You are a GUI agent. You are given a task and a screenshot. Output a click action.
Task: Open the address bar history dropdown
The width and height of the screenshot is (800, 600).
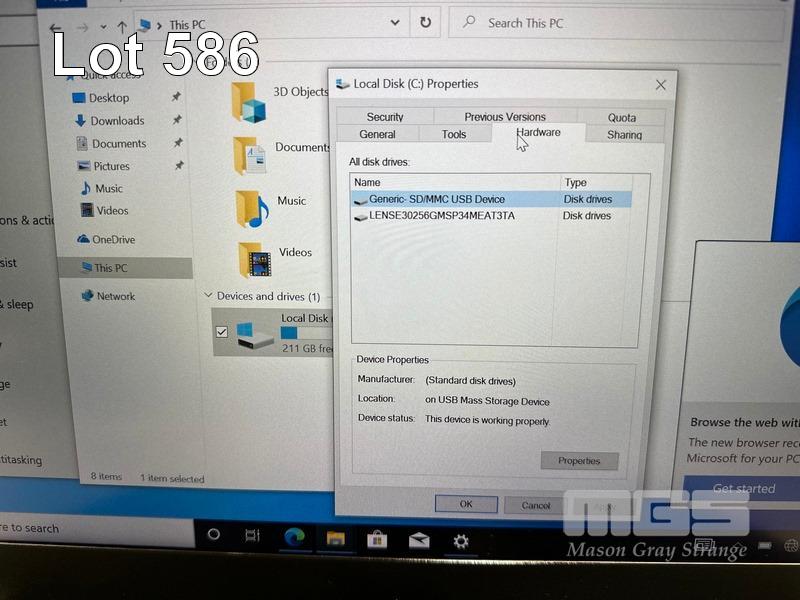pyautogui.click(x=396, y=23)
